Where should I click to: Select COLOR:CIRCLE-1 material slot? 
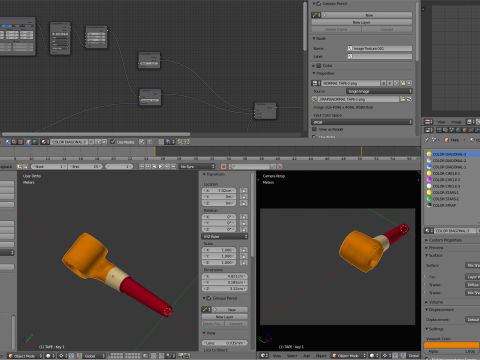coord(453,173)
